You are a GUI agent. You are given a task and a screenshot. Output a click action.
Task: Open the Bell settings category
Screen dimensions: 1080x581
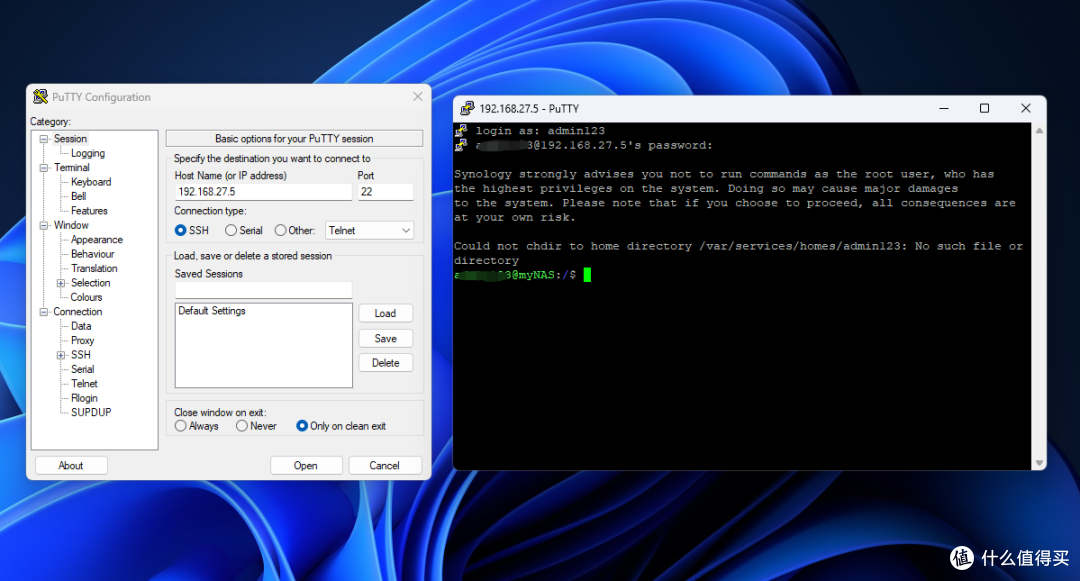[79, 196]
